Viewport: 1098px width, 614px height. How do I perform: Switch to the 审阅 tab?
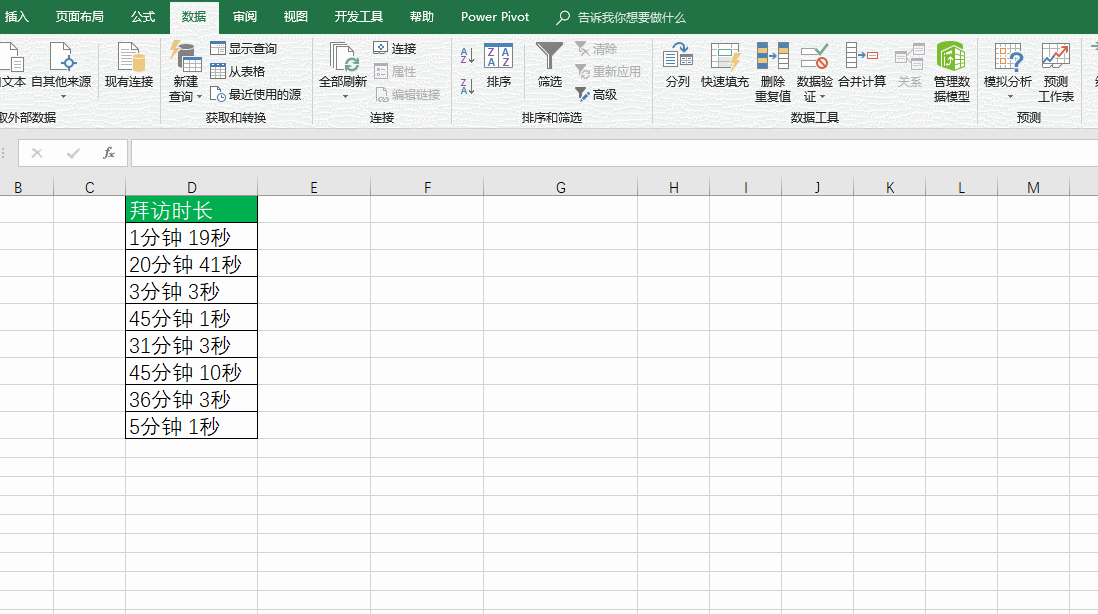pyautogui.click(x=245, y=17)
